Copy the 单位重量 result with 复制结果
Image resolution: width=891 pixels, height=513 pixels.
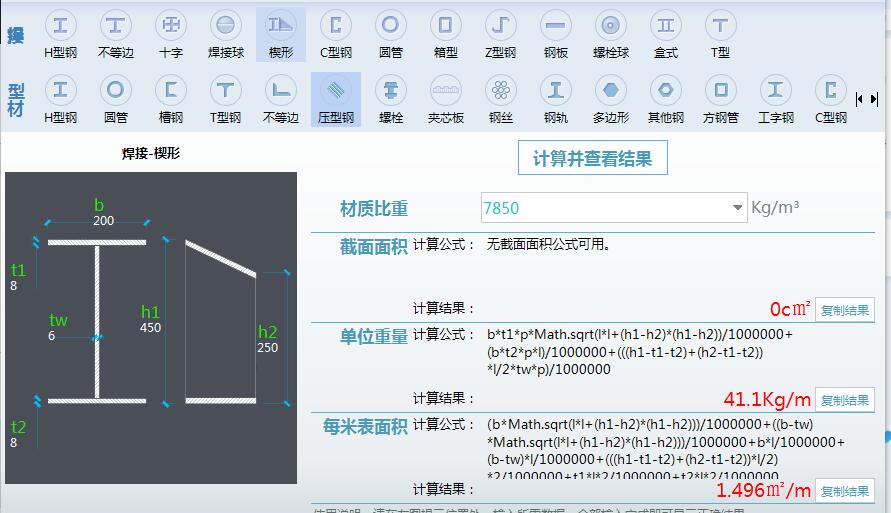click(x=844, y=400)
